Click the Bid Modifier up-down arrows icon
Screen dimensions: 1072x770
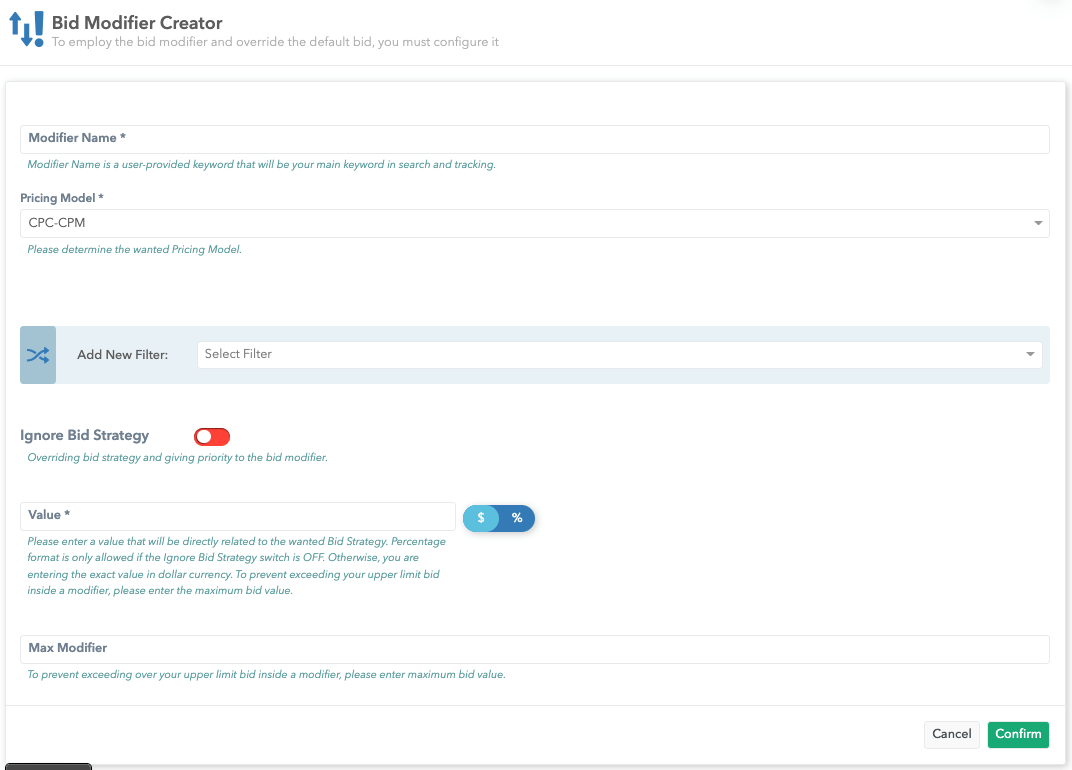click(26, 29)
